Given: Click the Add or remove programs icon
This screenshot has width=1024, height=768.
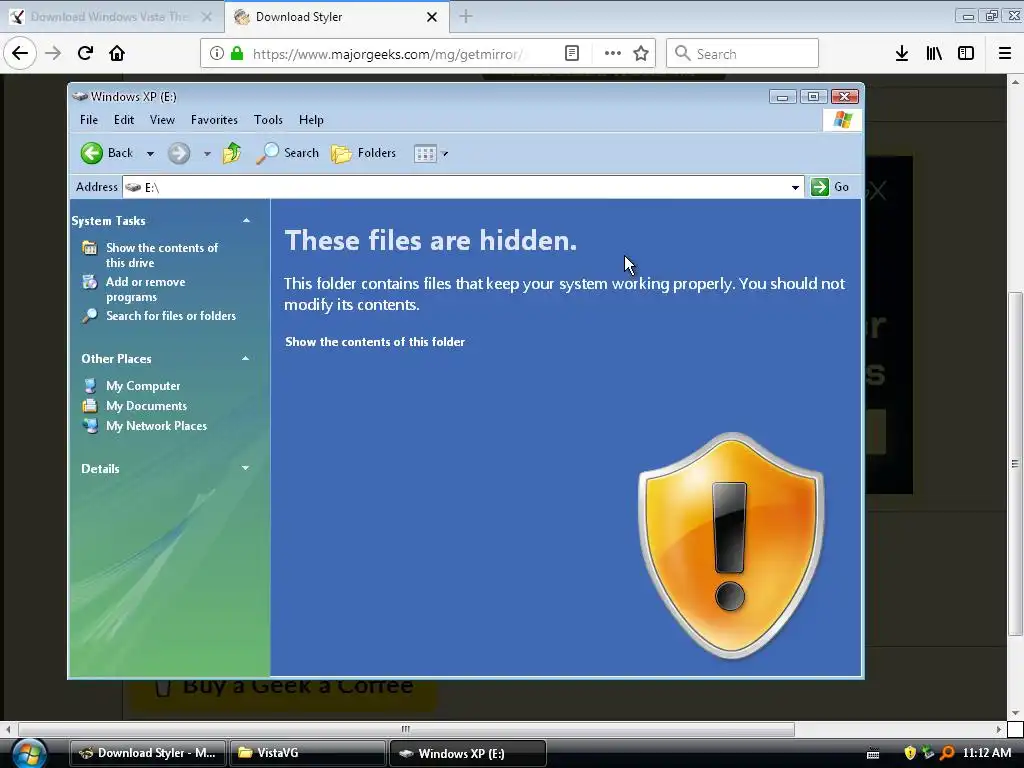Looking at the screenshot, I should (x=90, y=282).
